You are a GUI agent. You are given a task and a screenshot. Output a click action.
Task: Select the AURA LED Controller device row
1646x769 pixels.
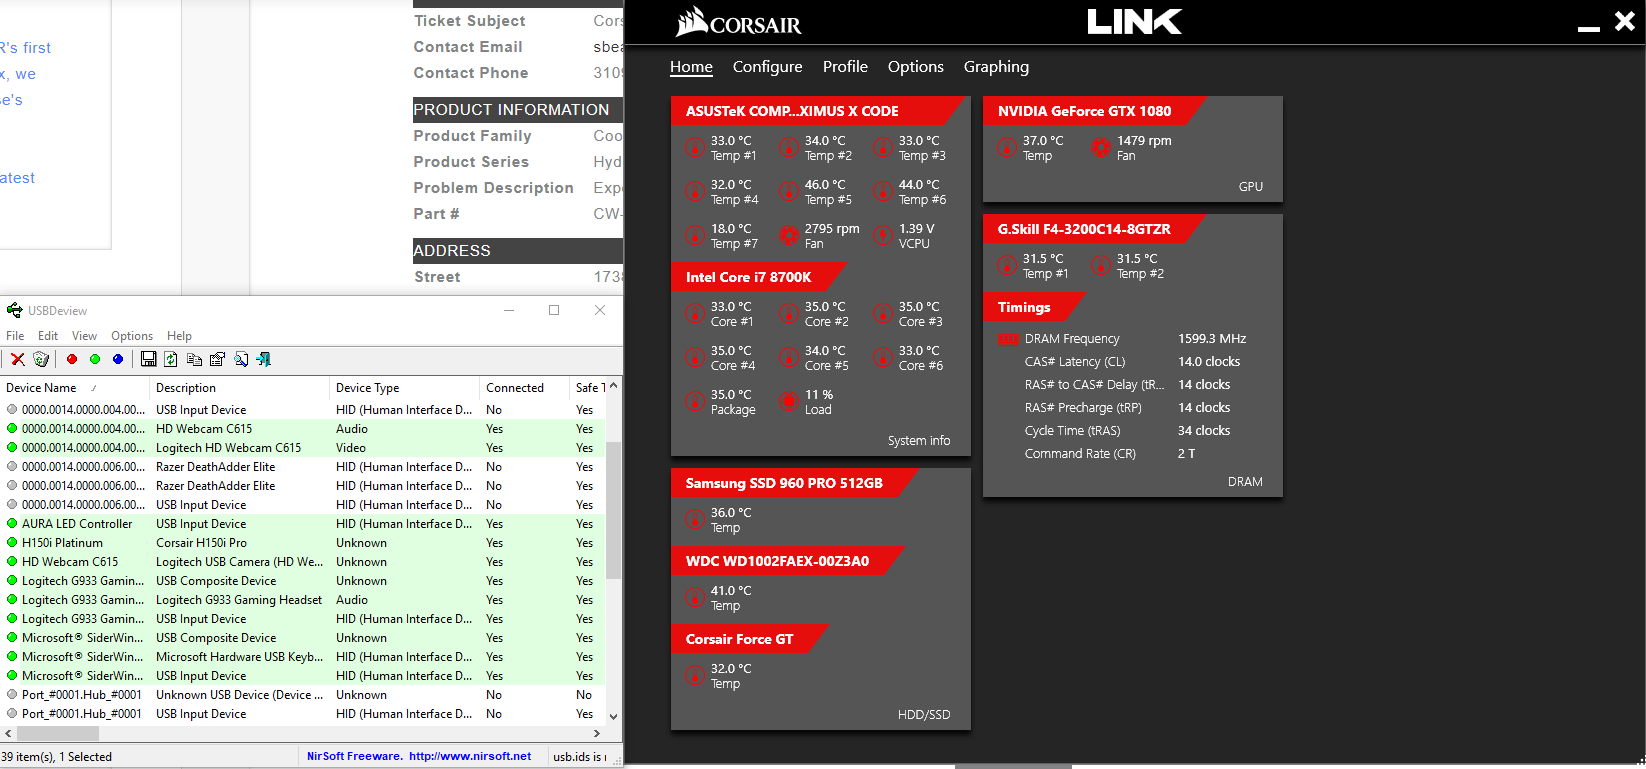[x=303, y=524]
